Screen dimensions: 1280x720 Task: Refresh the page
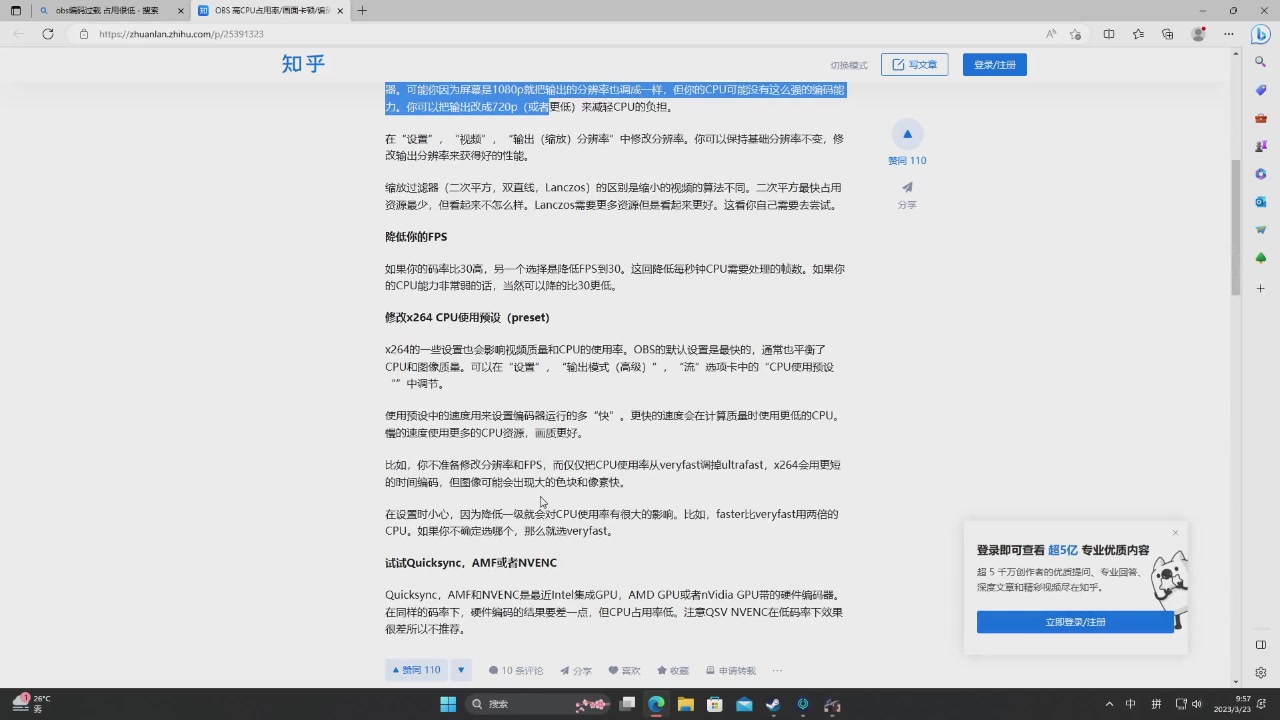pyautogui.click(x=48, y=34)
